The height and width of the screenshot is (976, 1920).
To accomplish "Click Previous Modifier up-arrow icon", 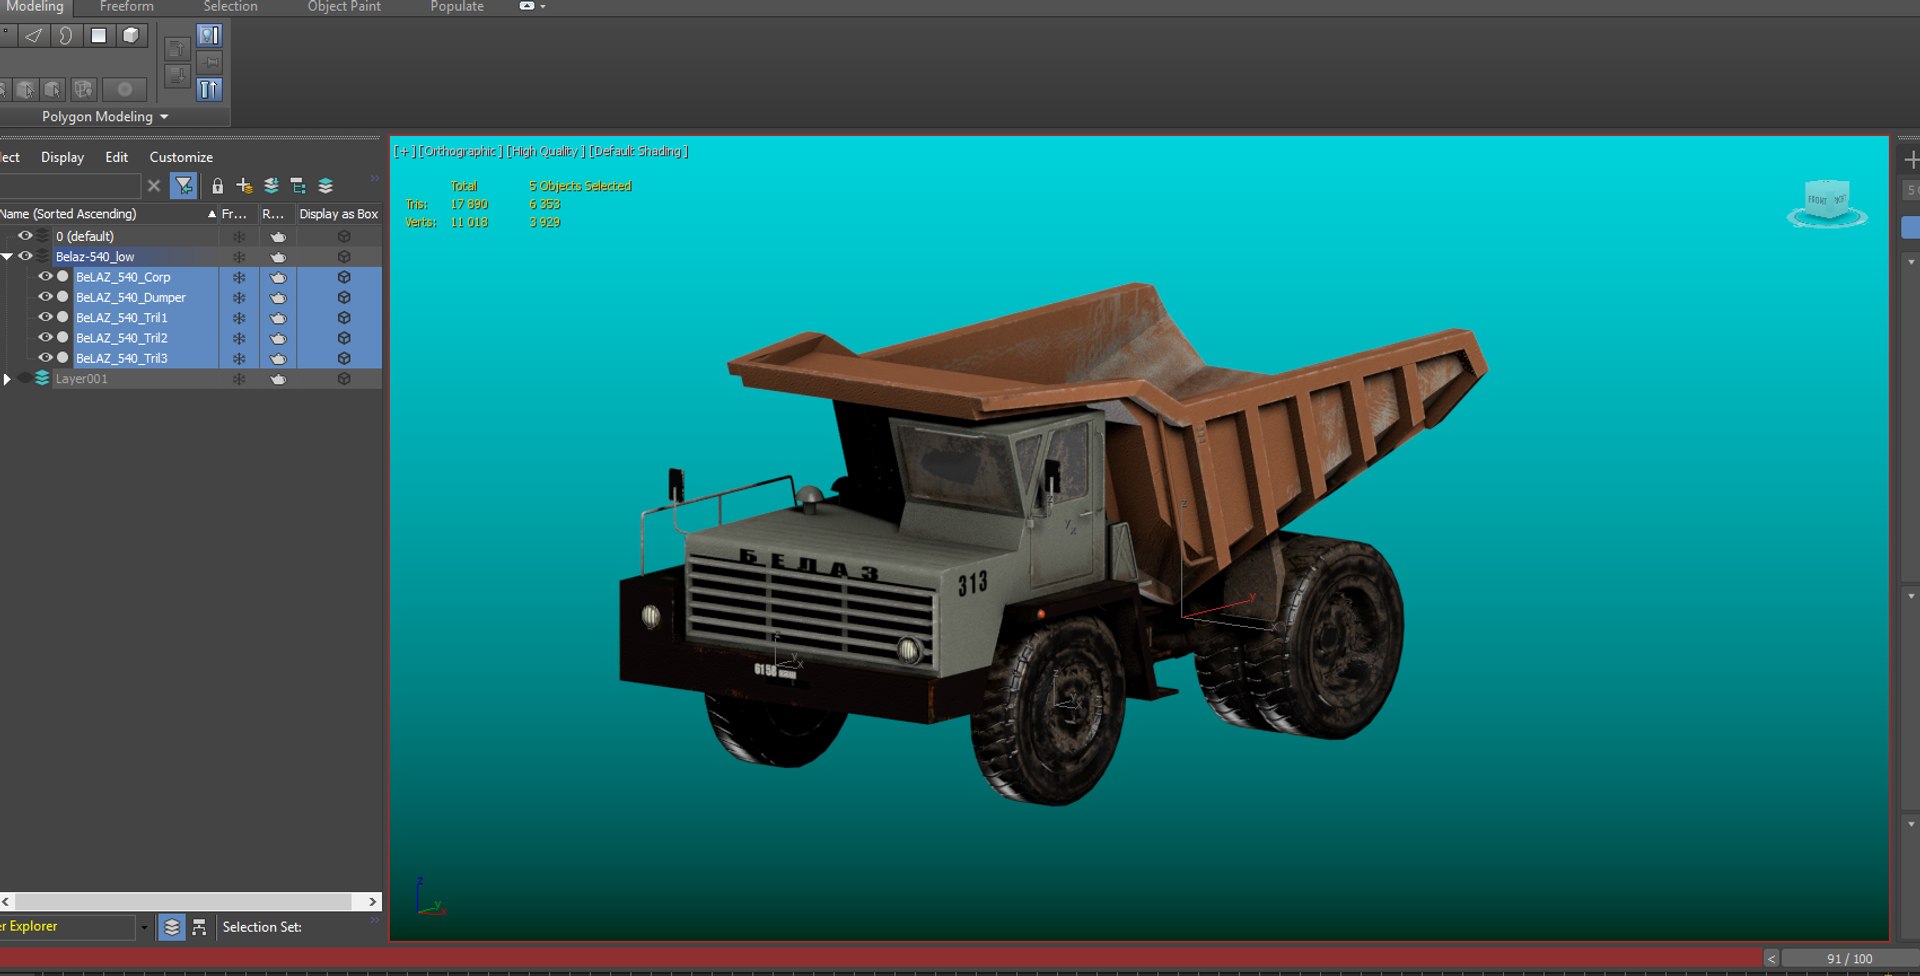I will coord(177,49).
